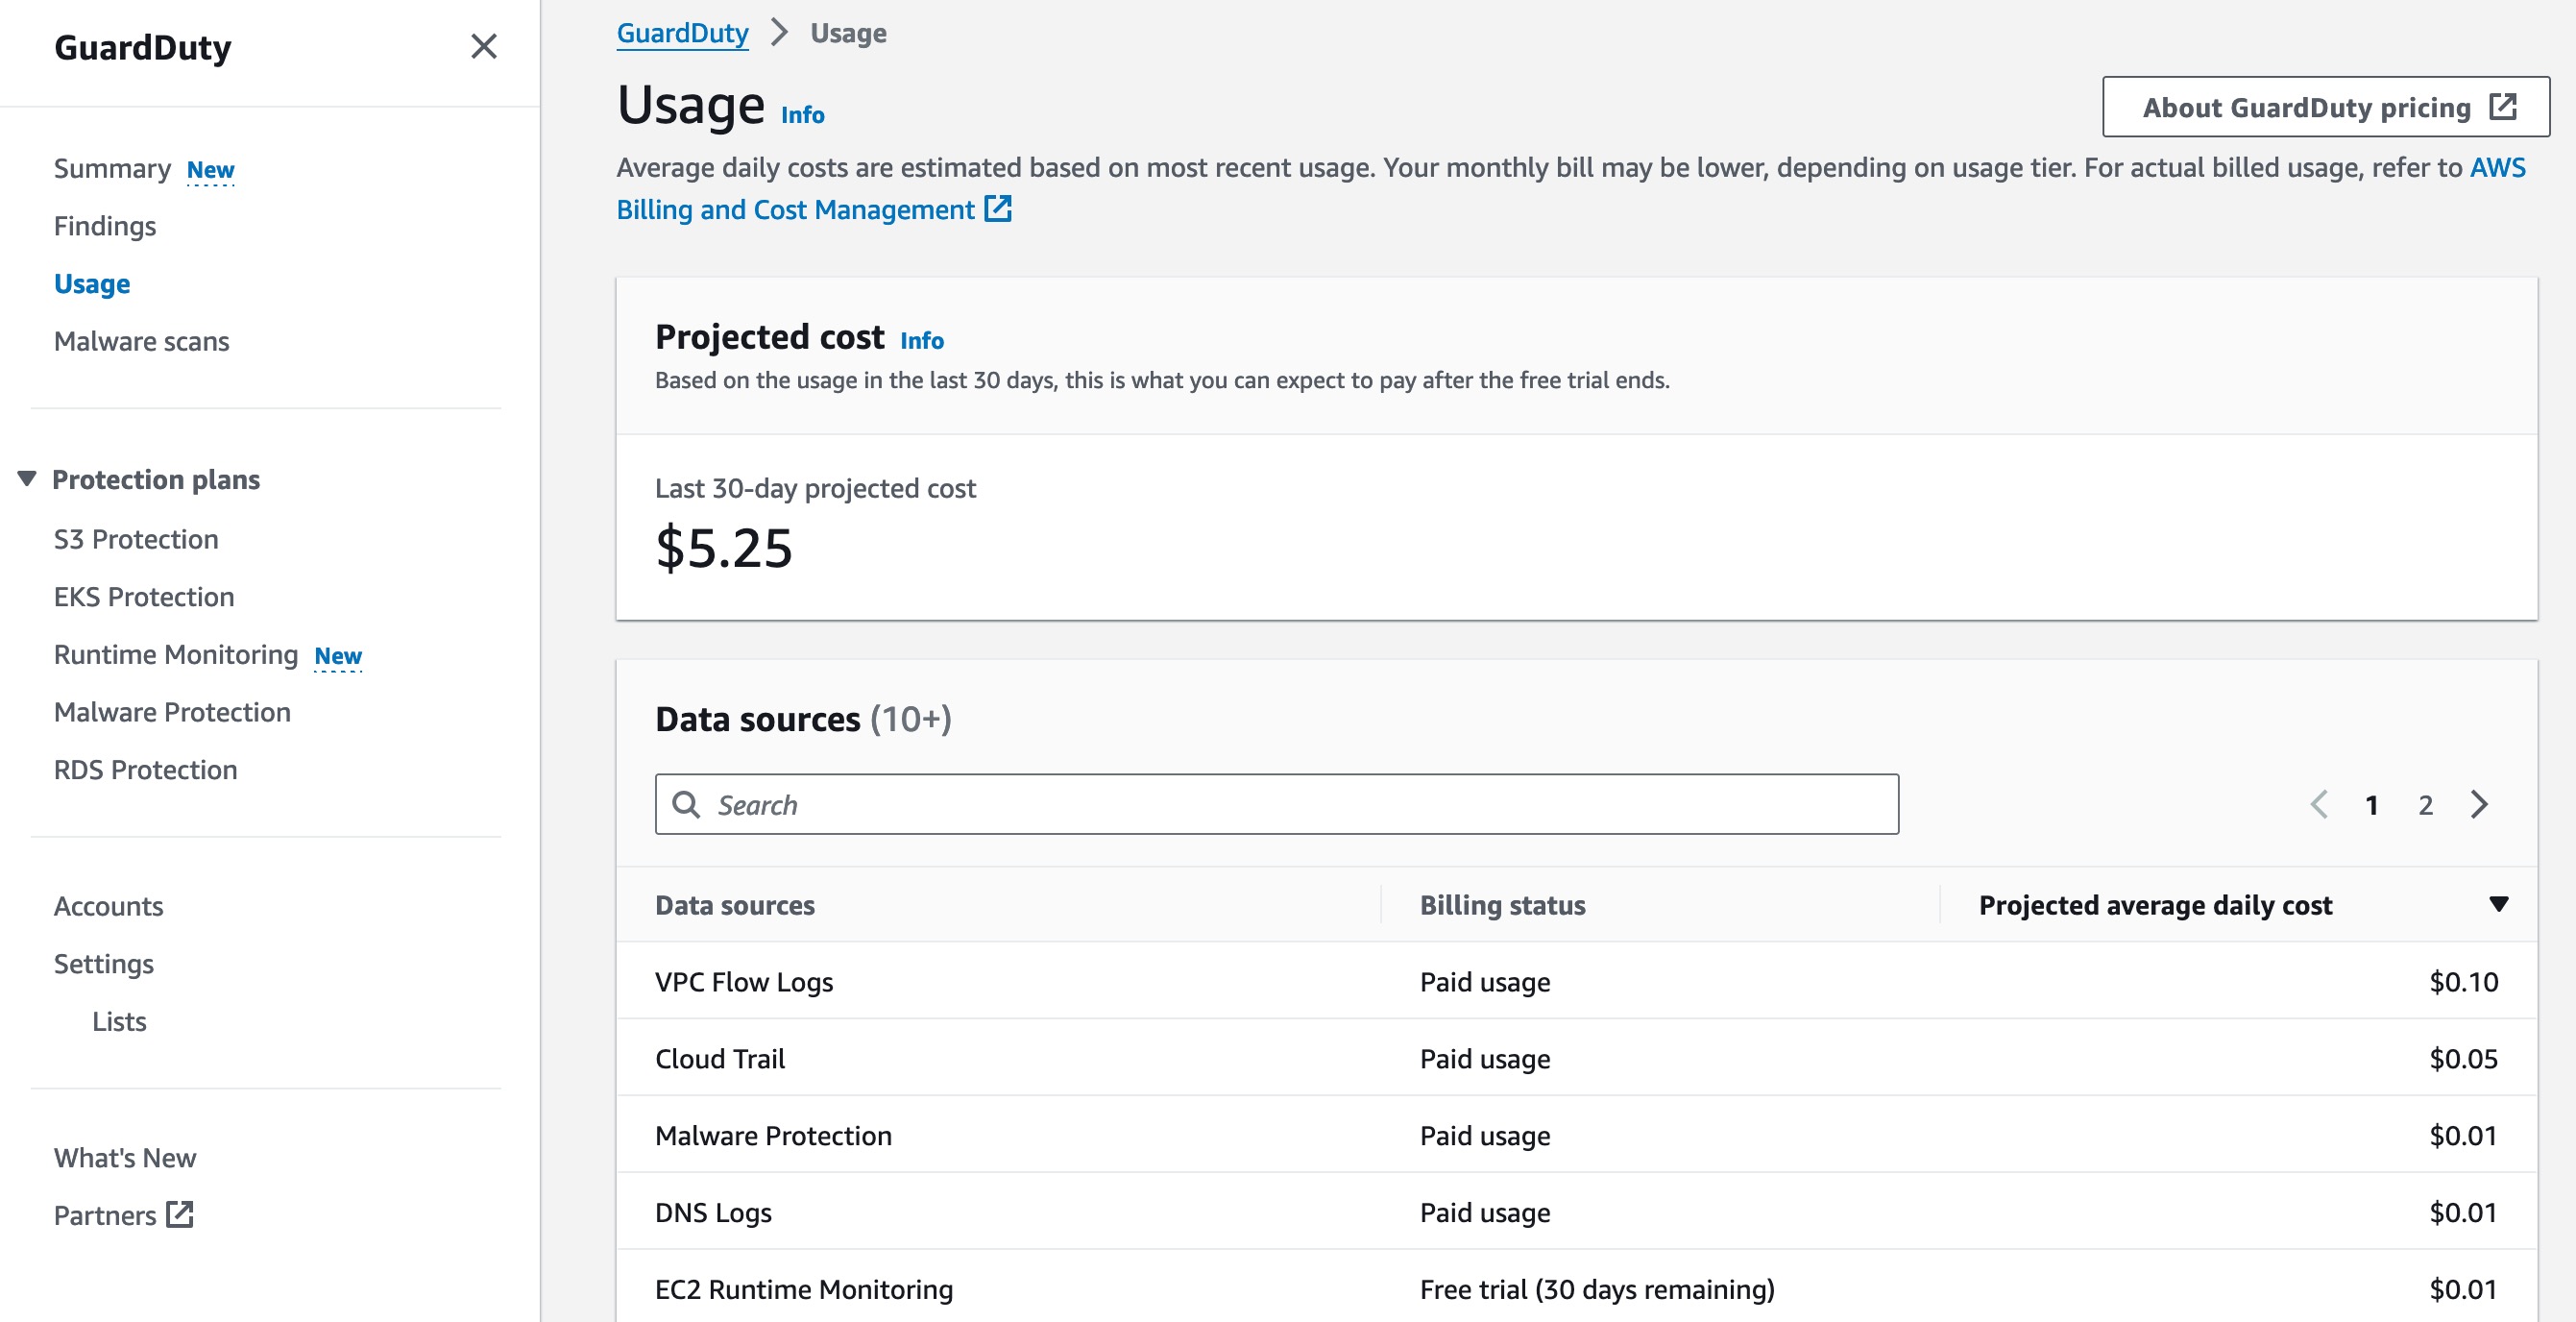
Task: Open the Partners link
Action: [105, 1215]
